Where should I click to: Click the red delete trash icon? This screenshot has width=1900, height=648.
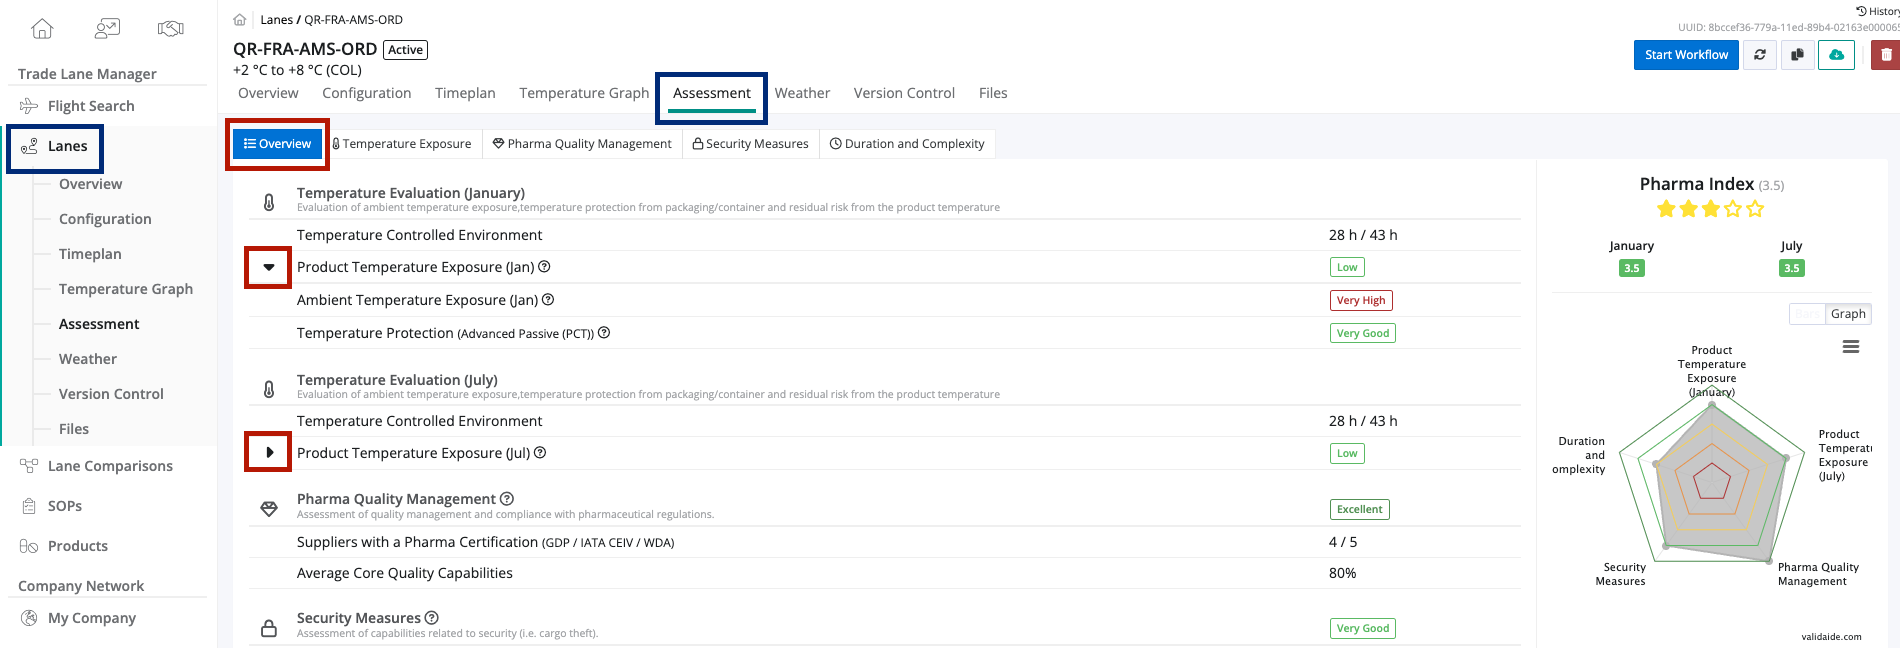tap(1886, 55)
